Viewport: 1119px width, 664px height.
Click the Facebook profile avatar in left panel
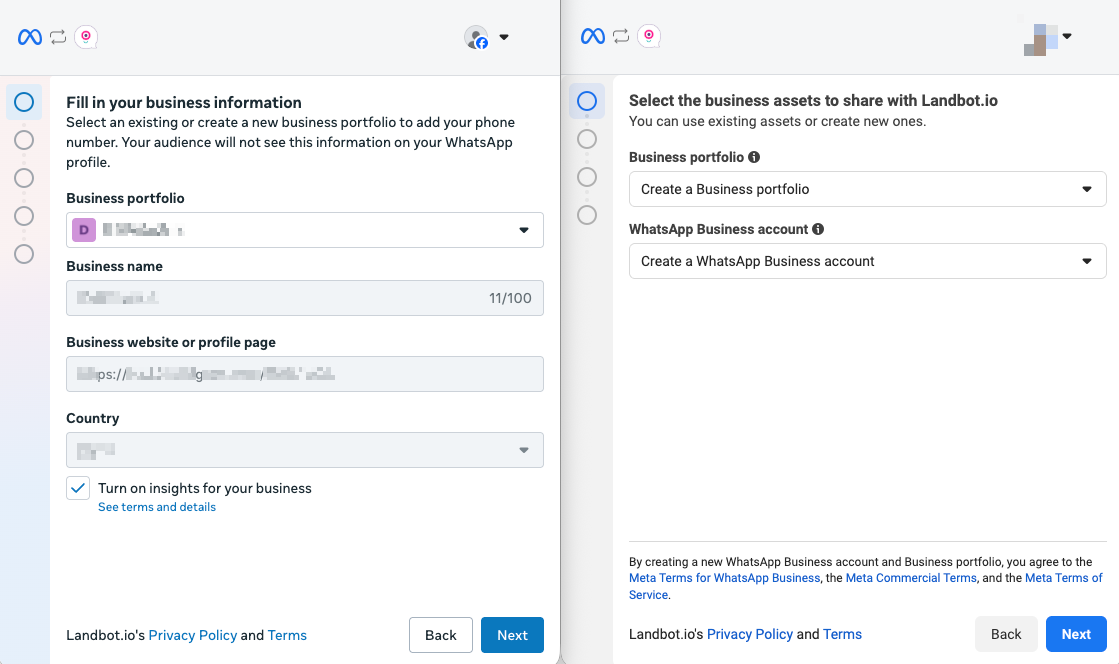[x=476, y=37]
